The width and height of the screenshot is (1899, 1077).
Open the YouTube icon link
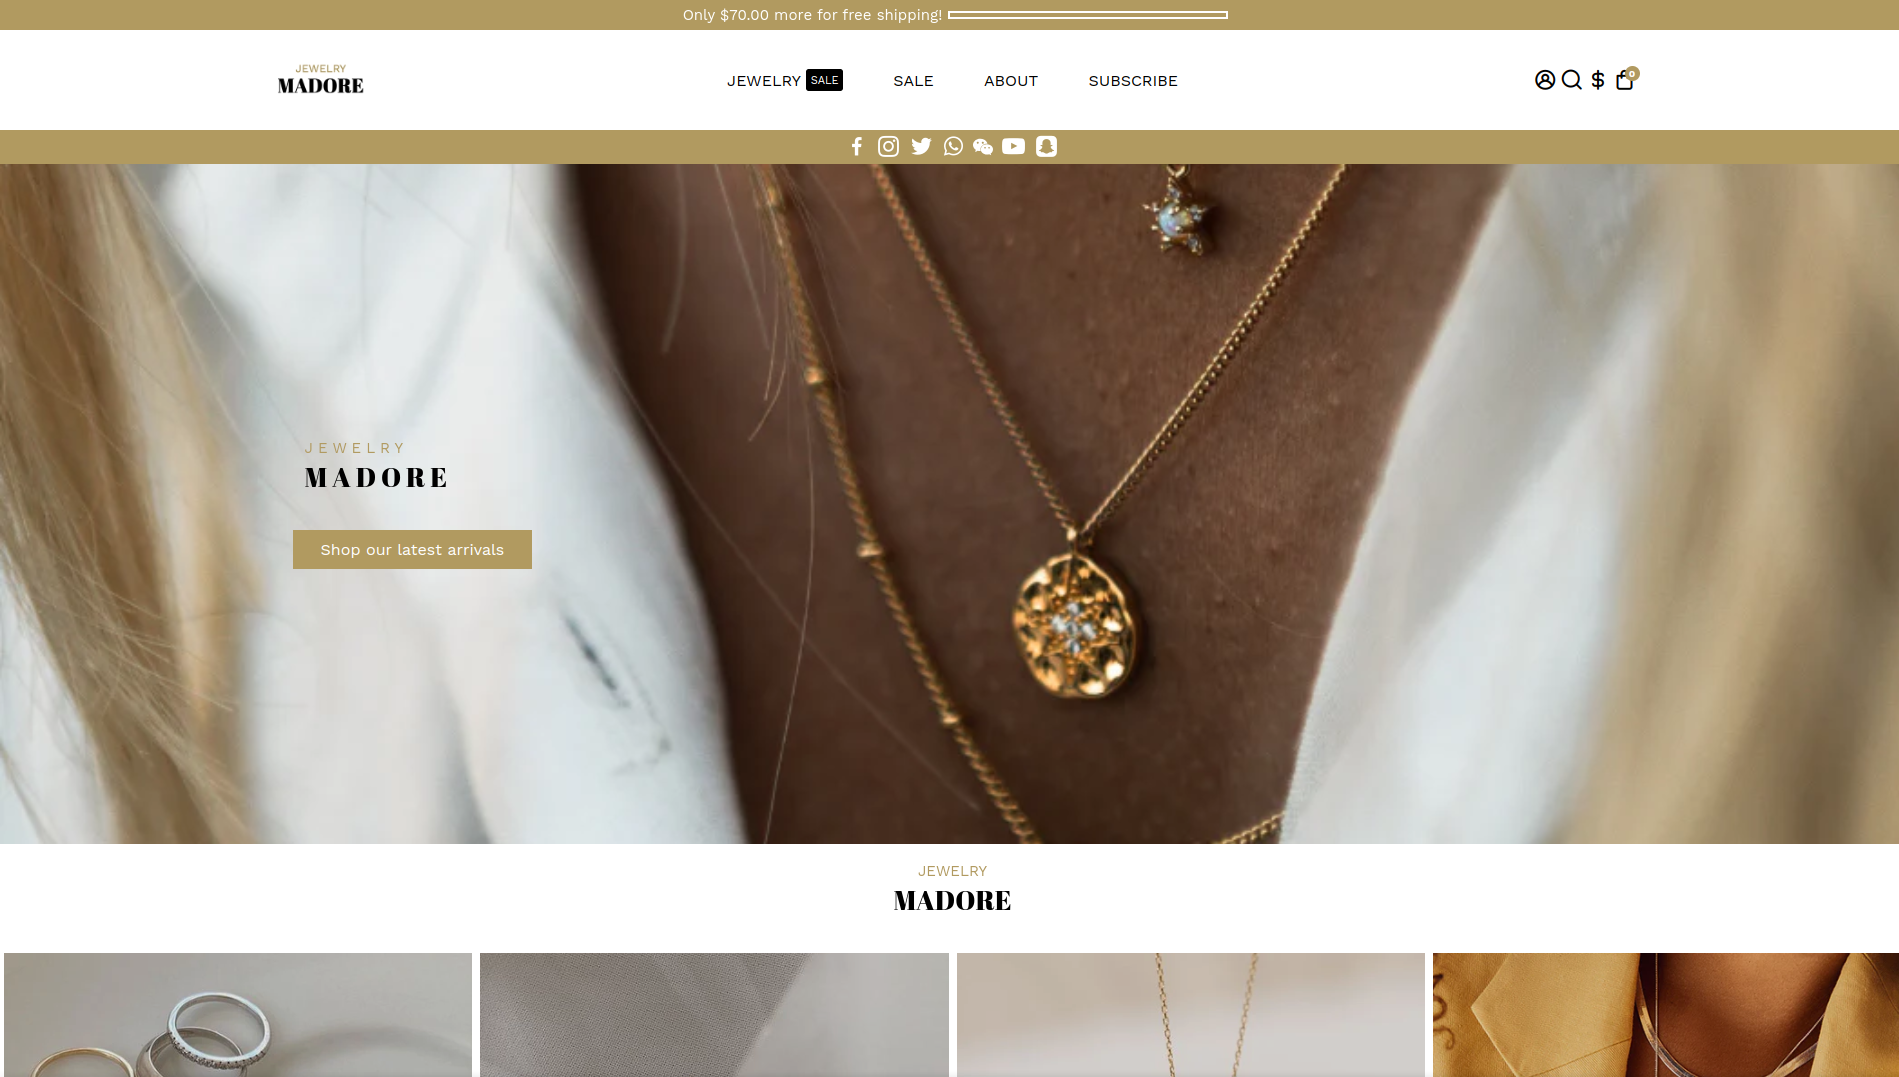tap(1014, 147)
